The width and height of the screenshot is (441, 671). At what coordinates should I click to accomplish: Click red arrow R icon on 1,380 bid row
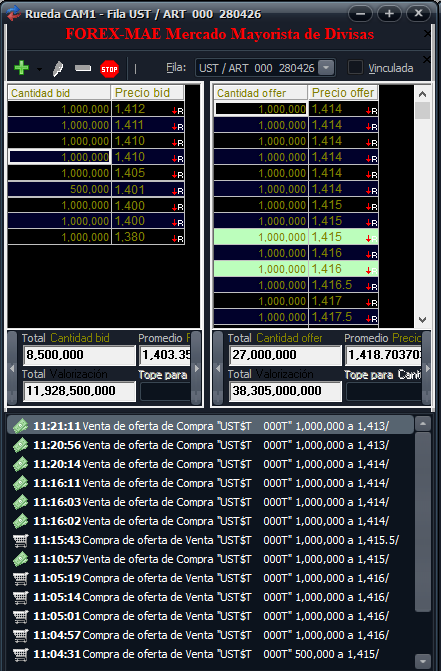pos(178,239)
